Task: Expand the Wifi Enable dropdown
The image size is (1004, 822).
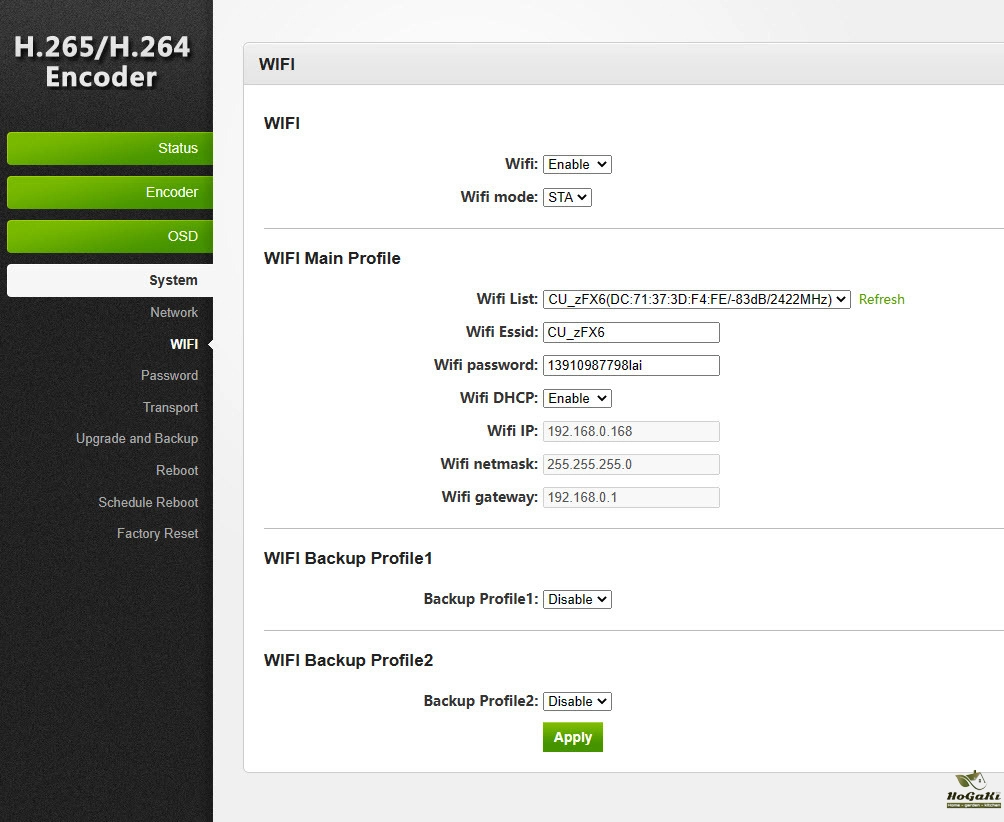Action: (577, 164)
